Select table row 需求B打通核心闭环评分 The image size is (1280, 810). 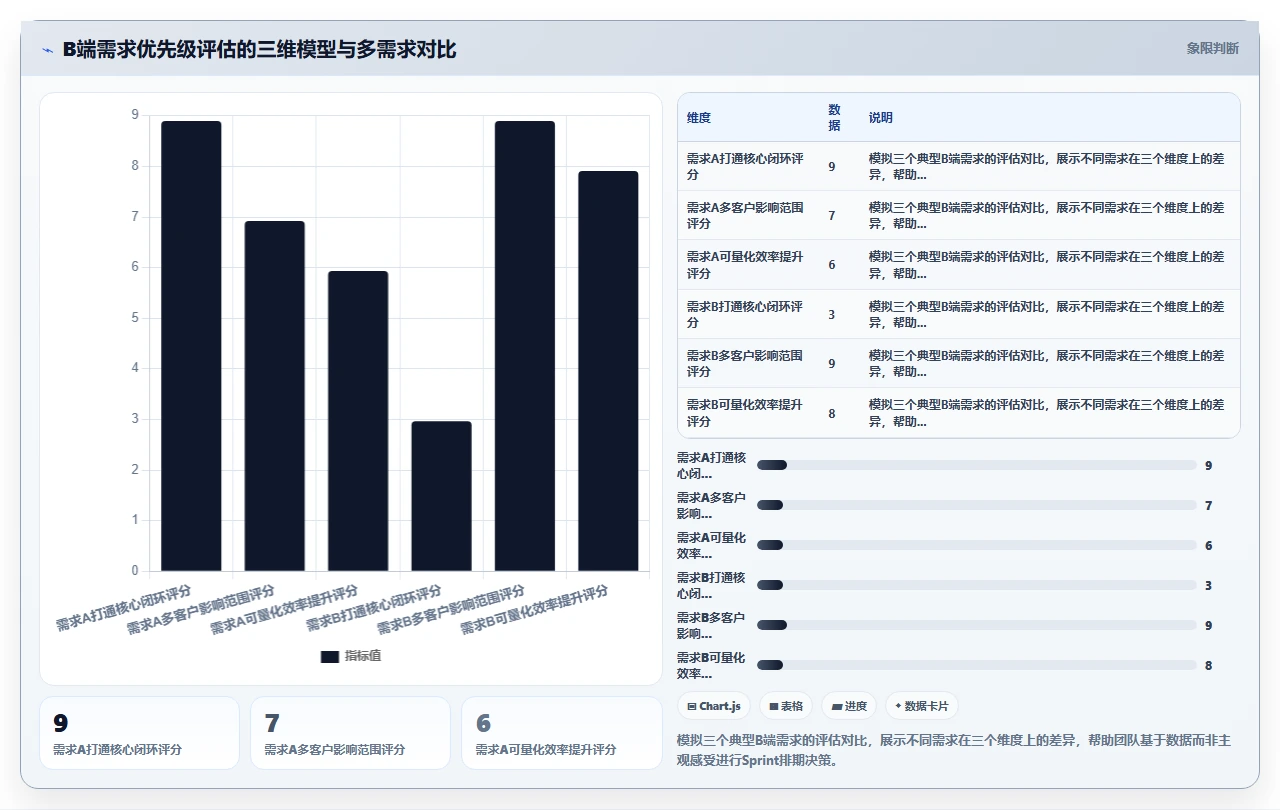tap(959, 314)
